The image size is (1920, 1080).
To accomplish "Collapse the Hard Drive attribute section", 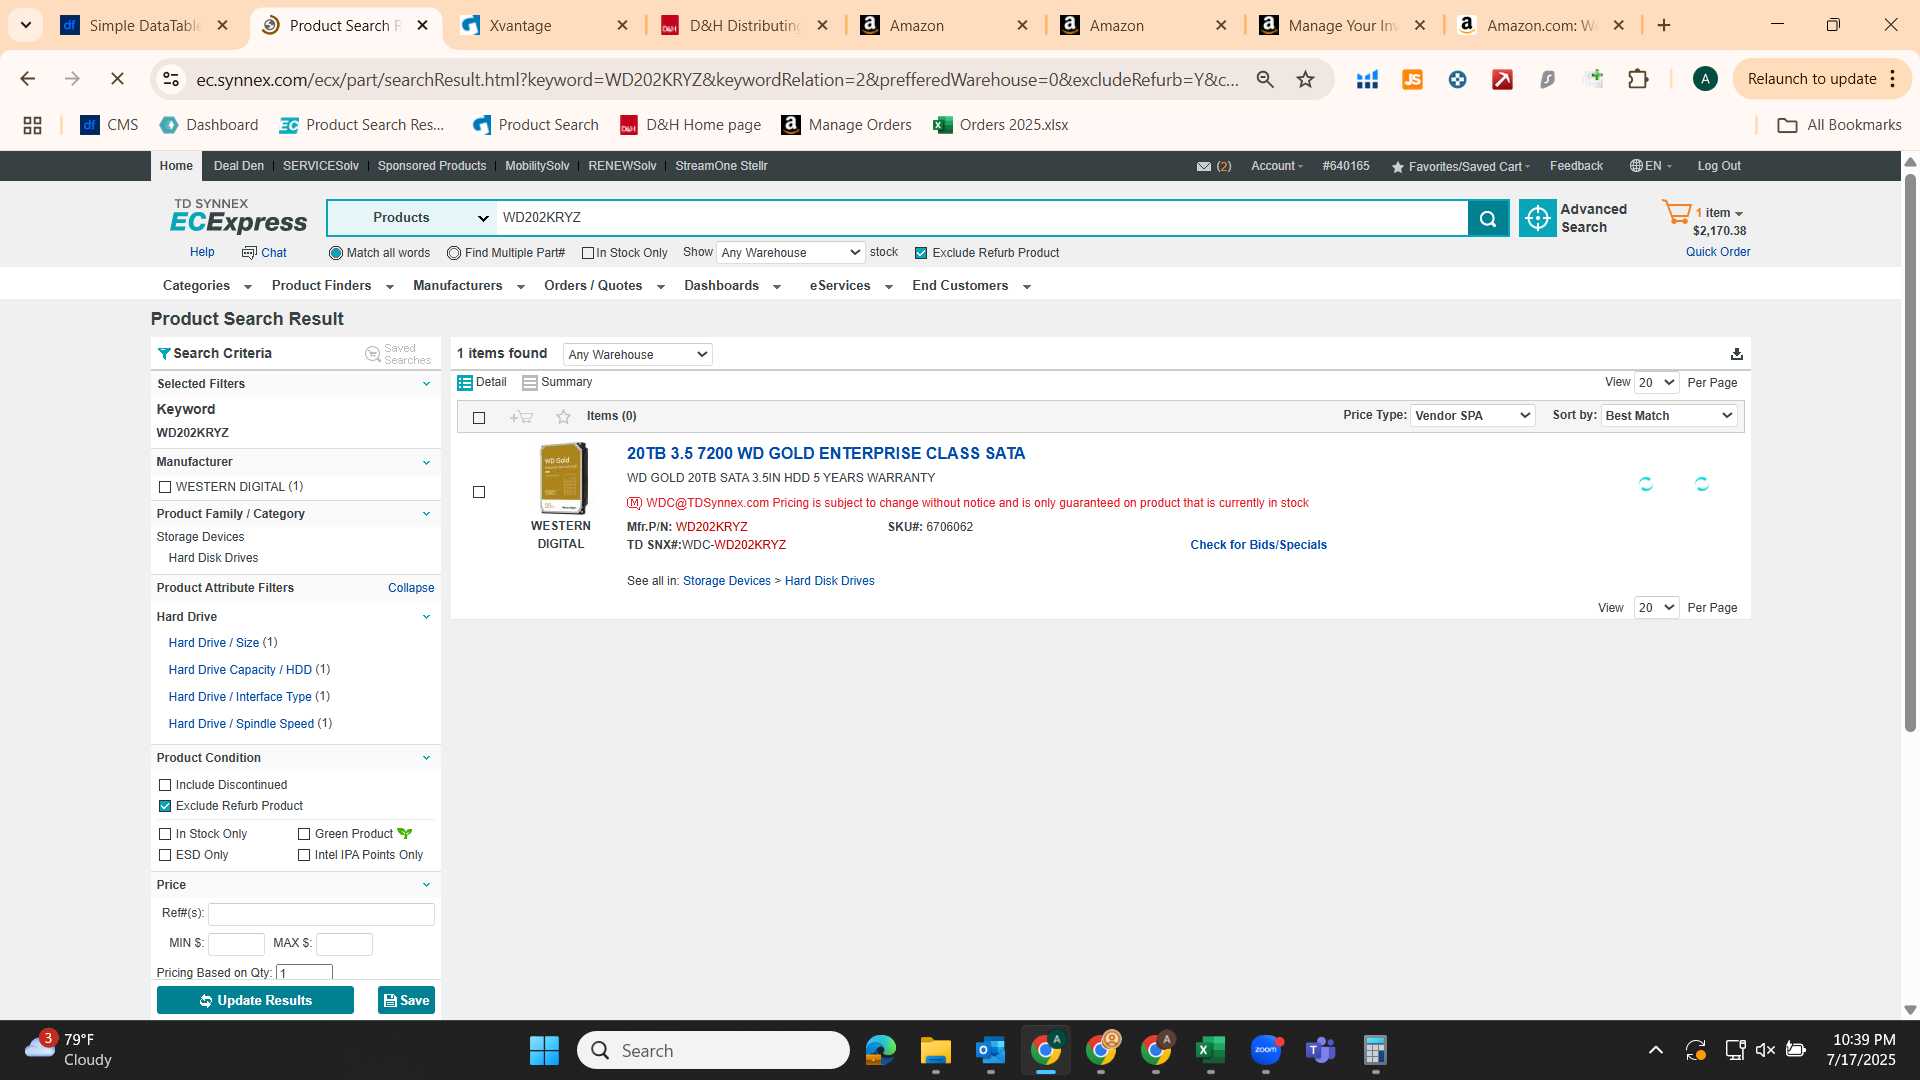I will (x=427, y=617).
